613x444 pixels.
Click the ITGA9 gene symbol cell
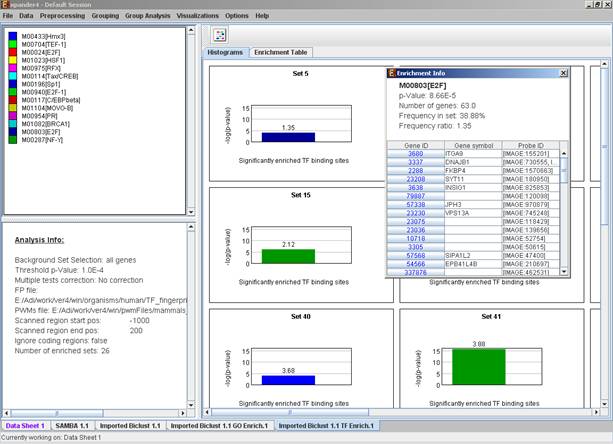473,154
